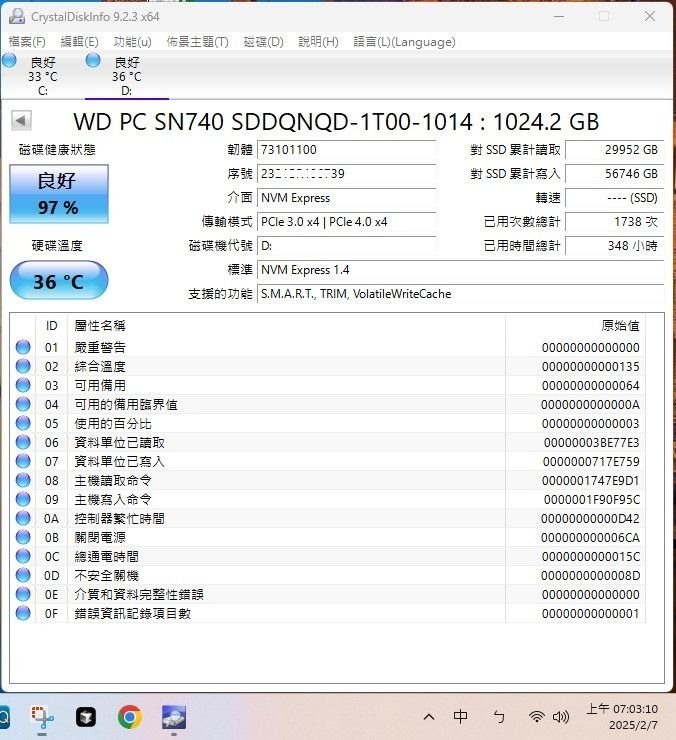Open the clock showing 上午 07:03:10

pyautogui.click(x=622, y=717)
